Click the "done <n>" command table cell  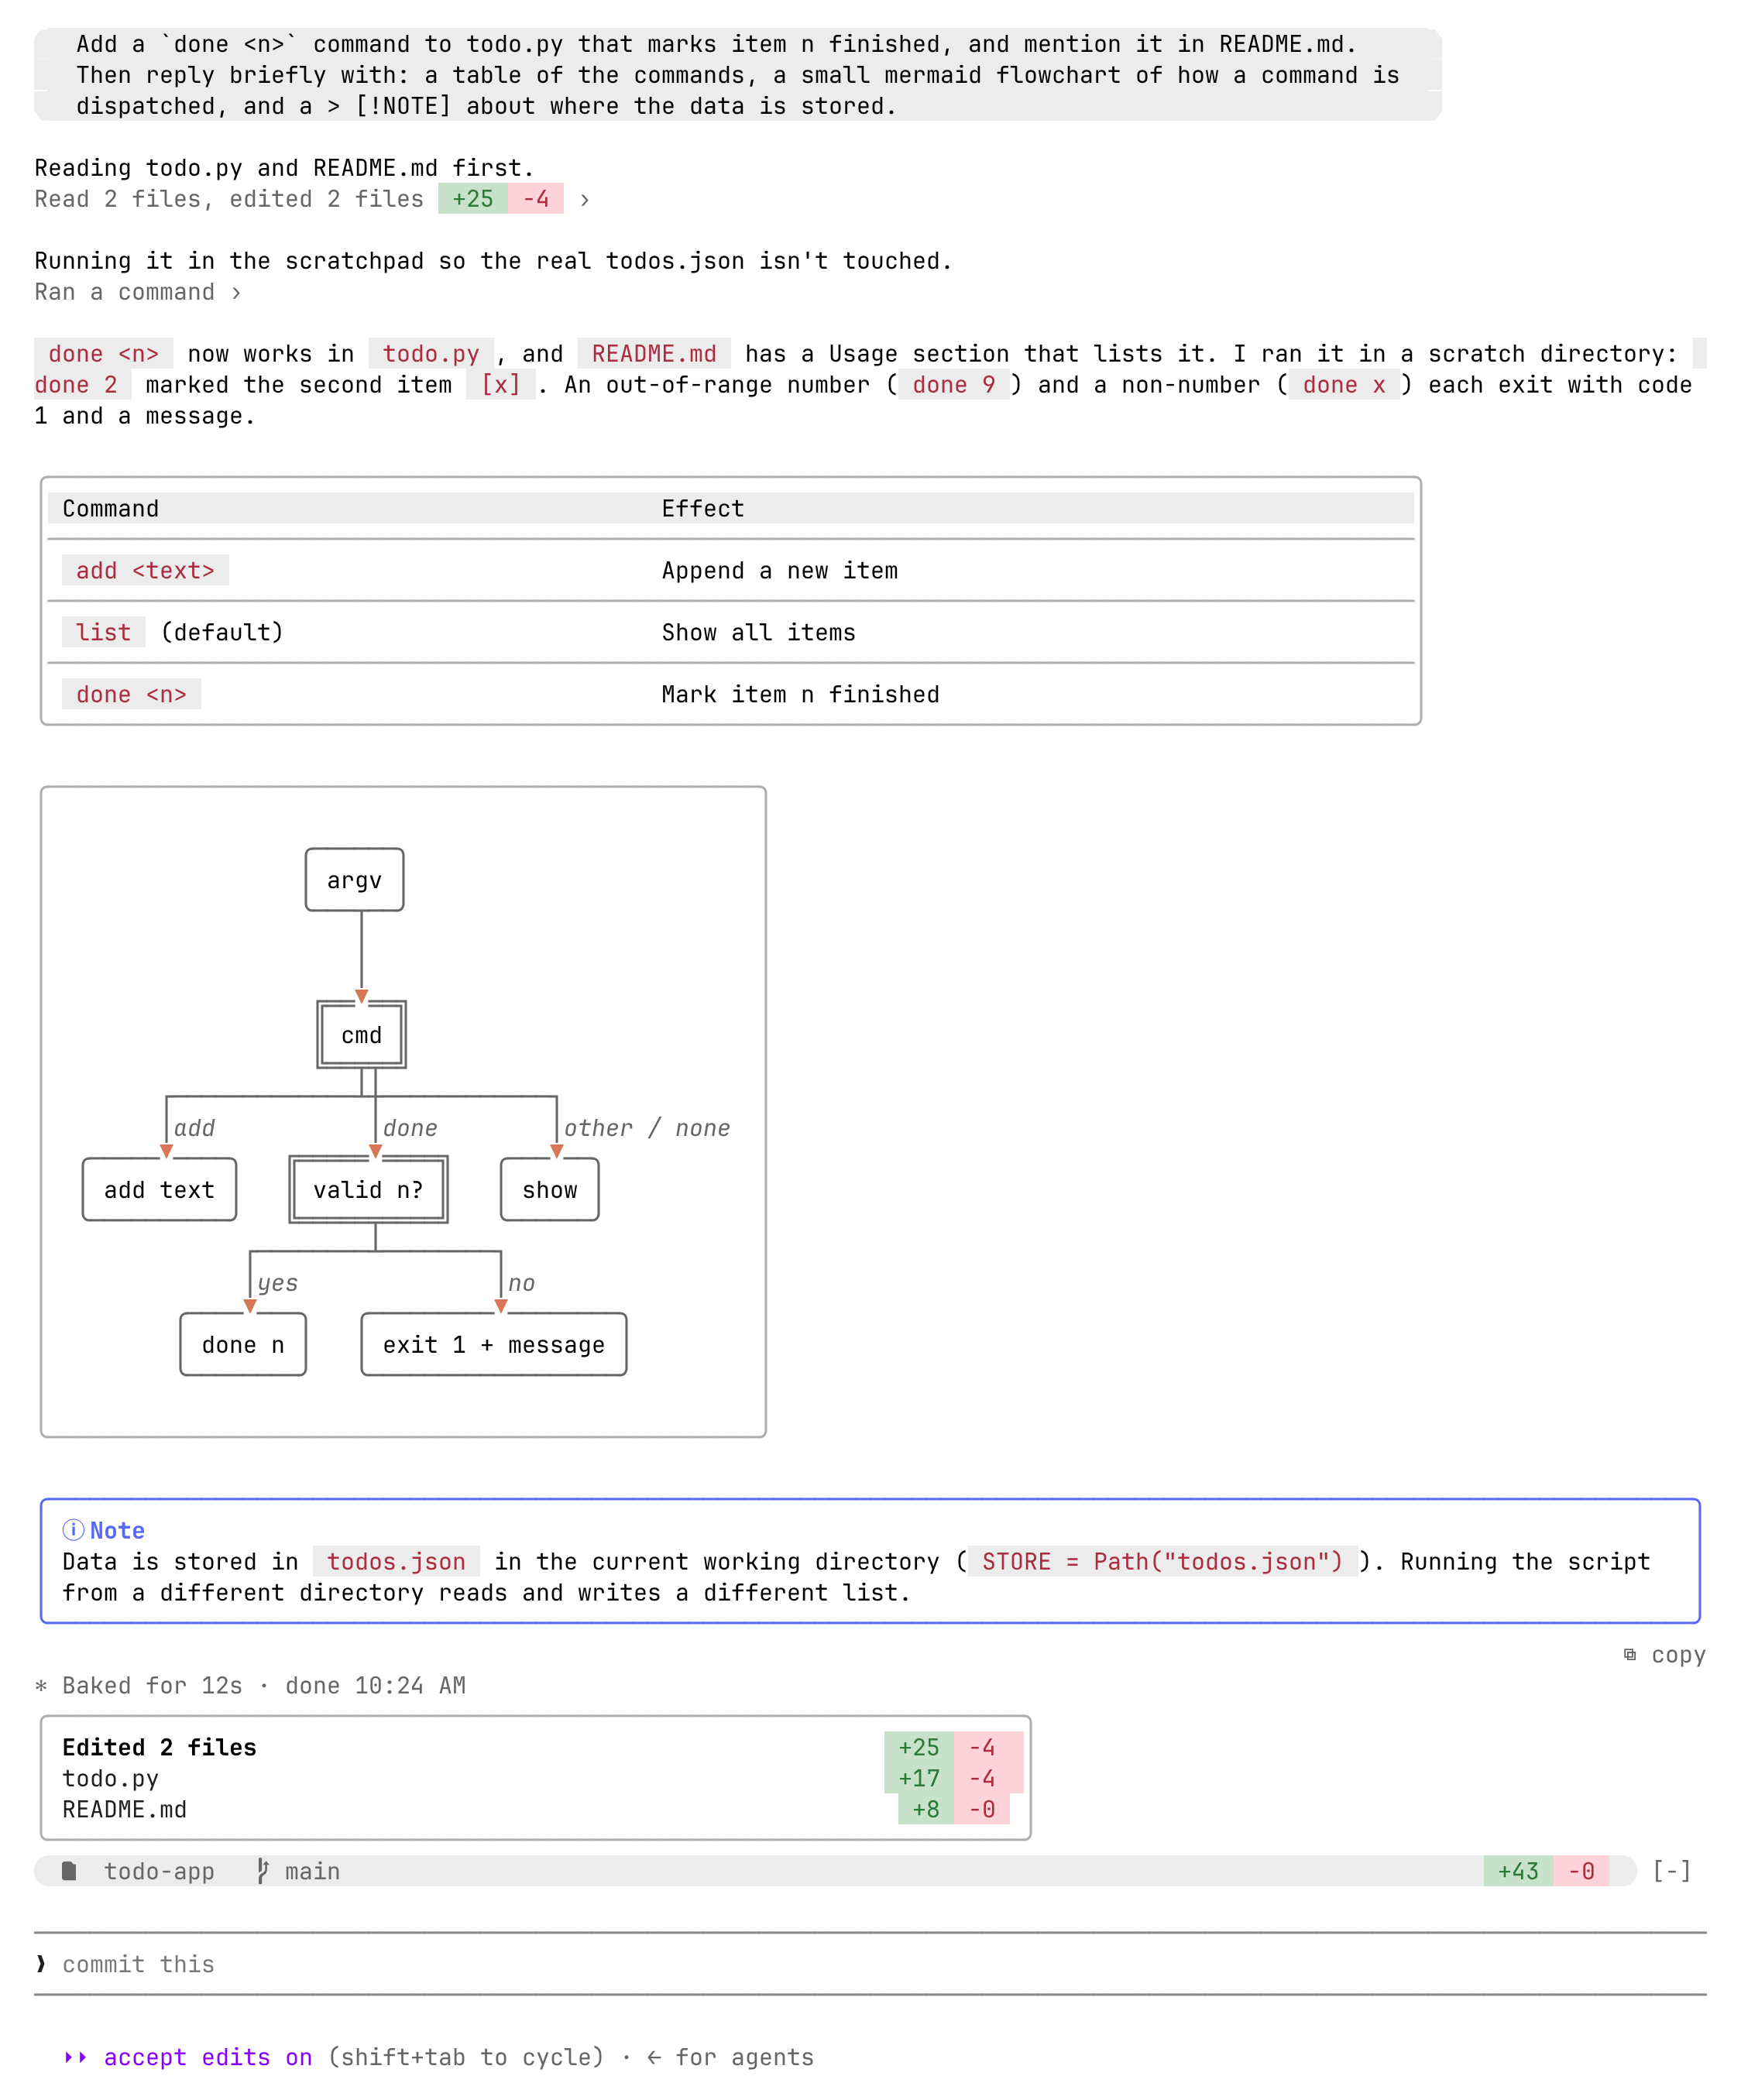coord(131,694)
